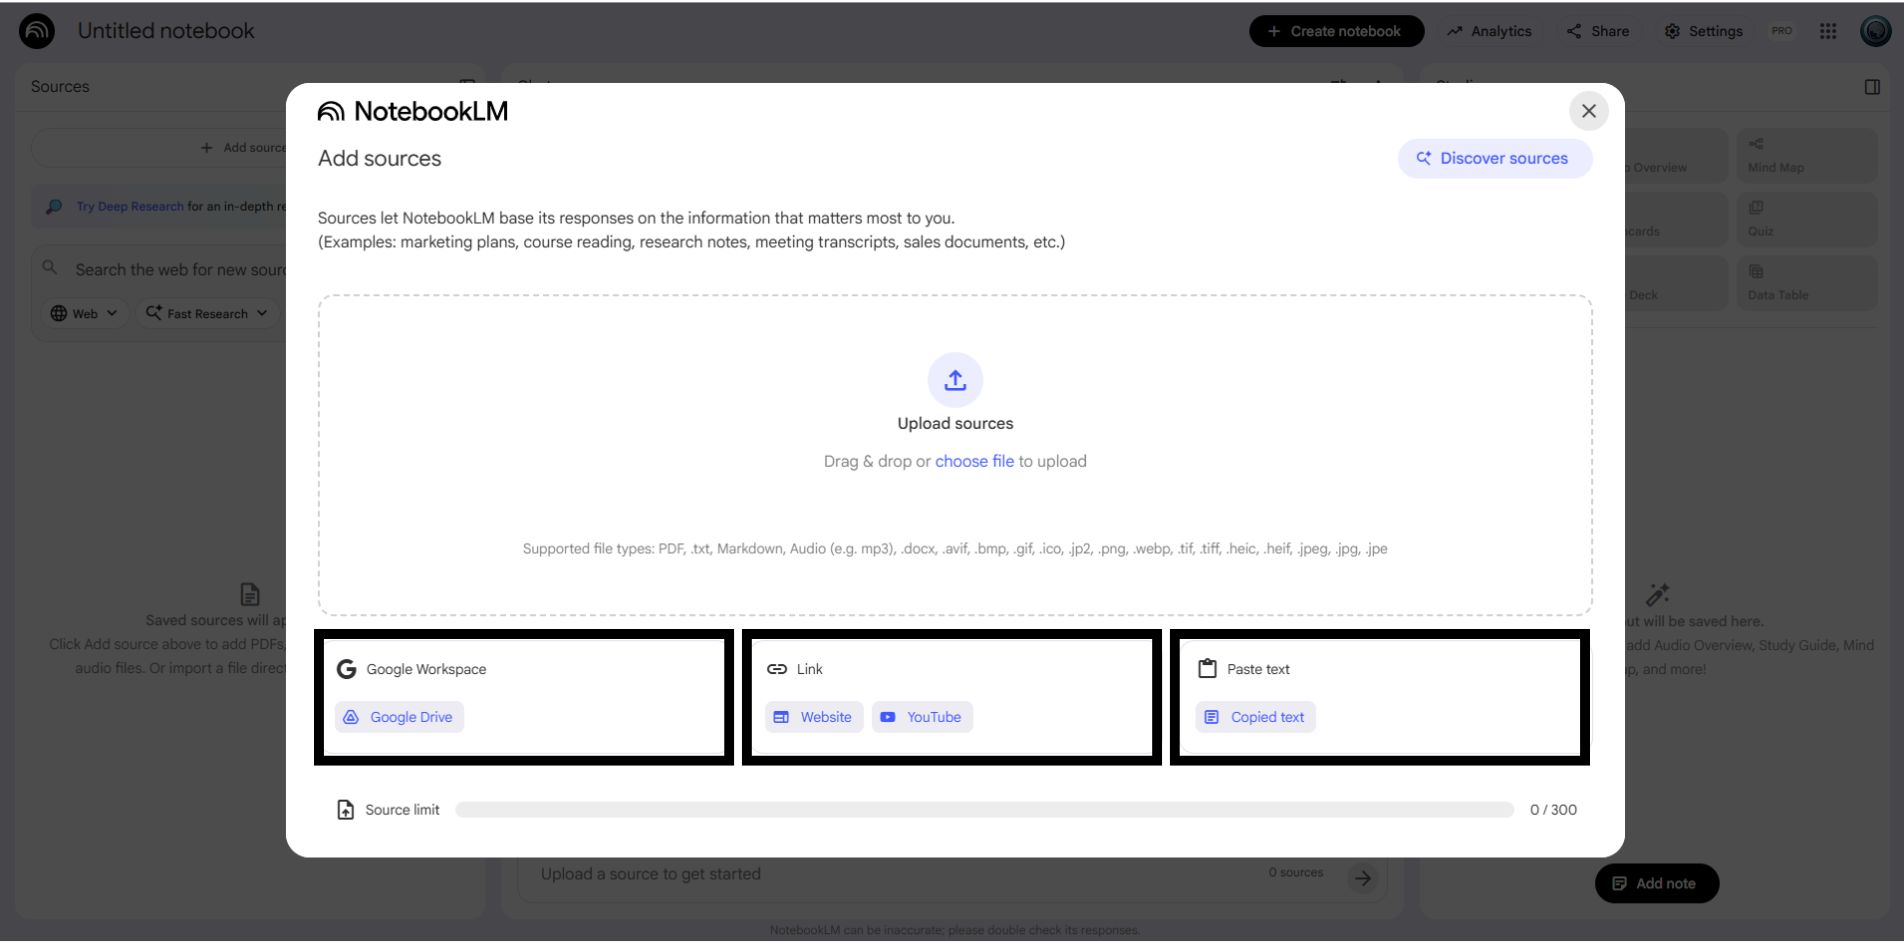
Task: Click the NotebookLM logo in dialog header
Action: (x=412, y=111)
